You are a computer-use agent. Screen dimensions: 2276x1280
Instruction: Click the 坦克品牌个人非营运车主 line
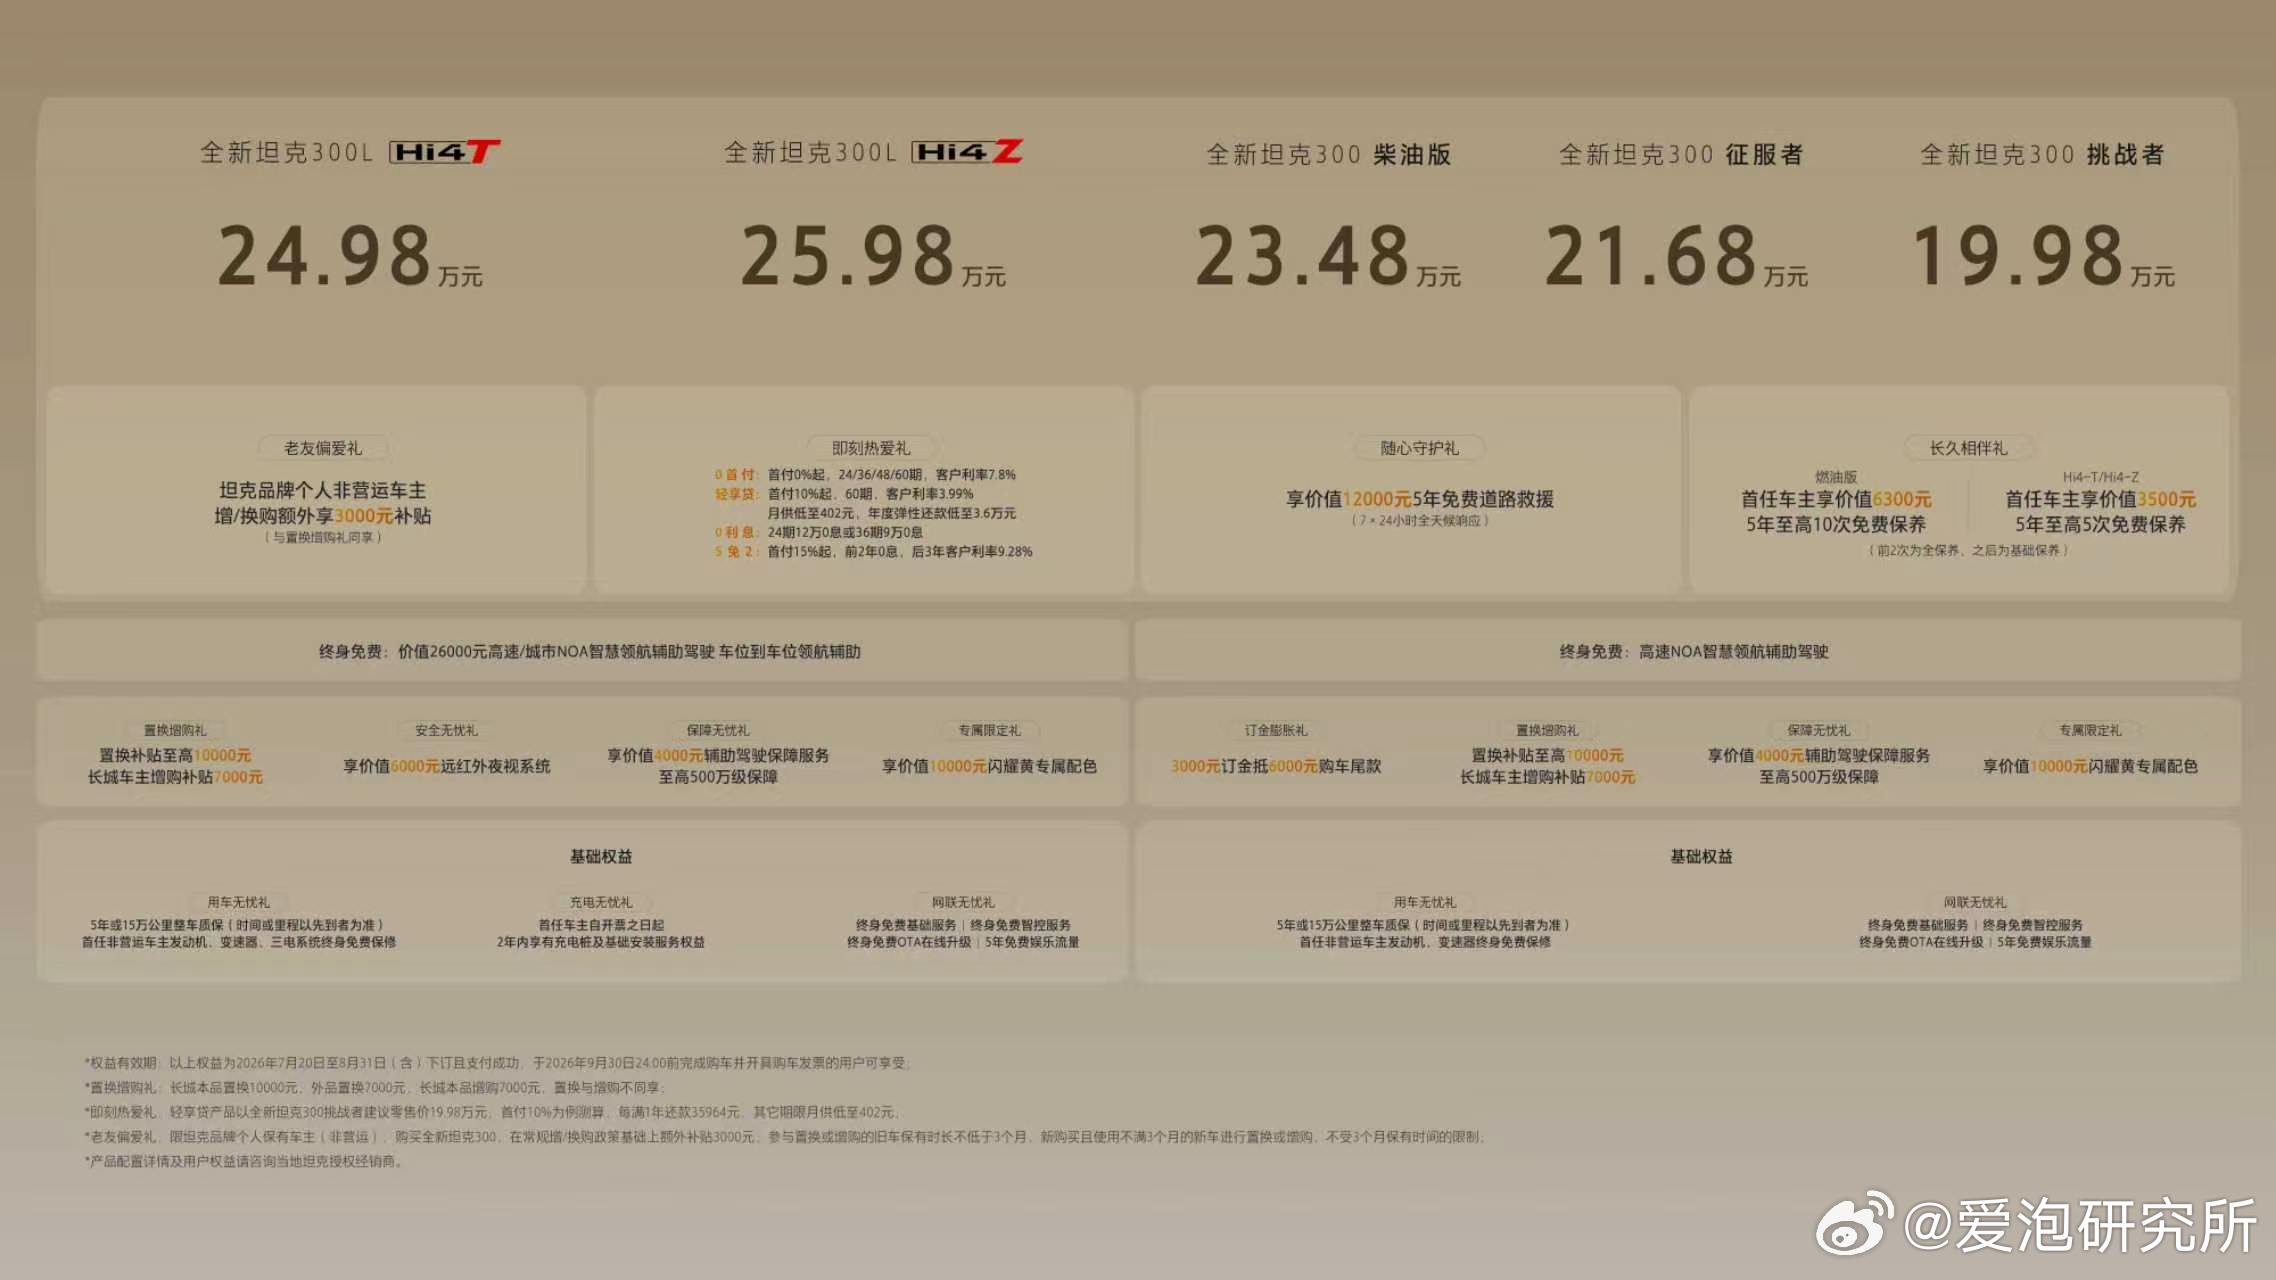(x=322, y=490)
